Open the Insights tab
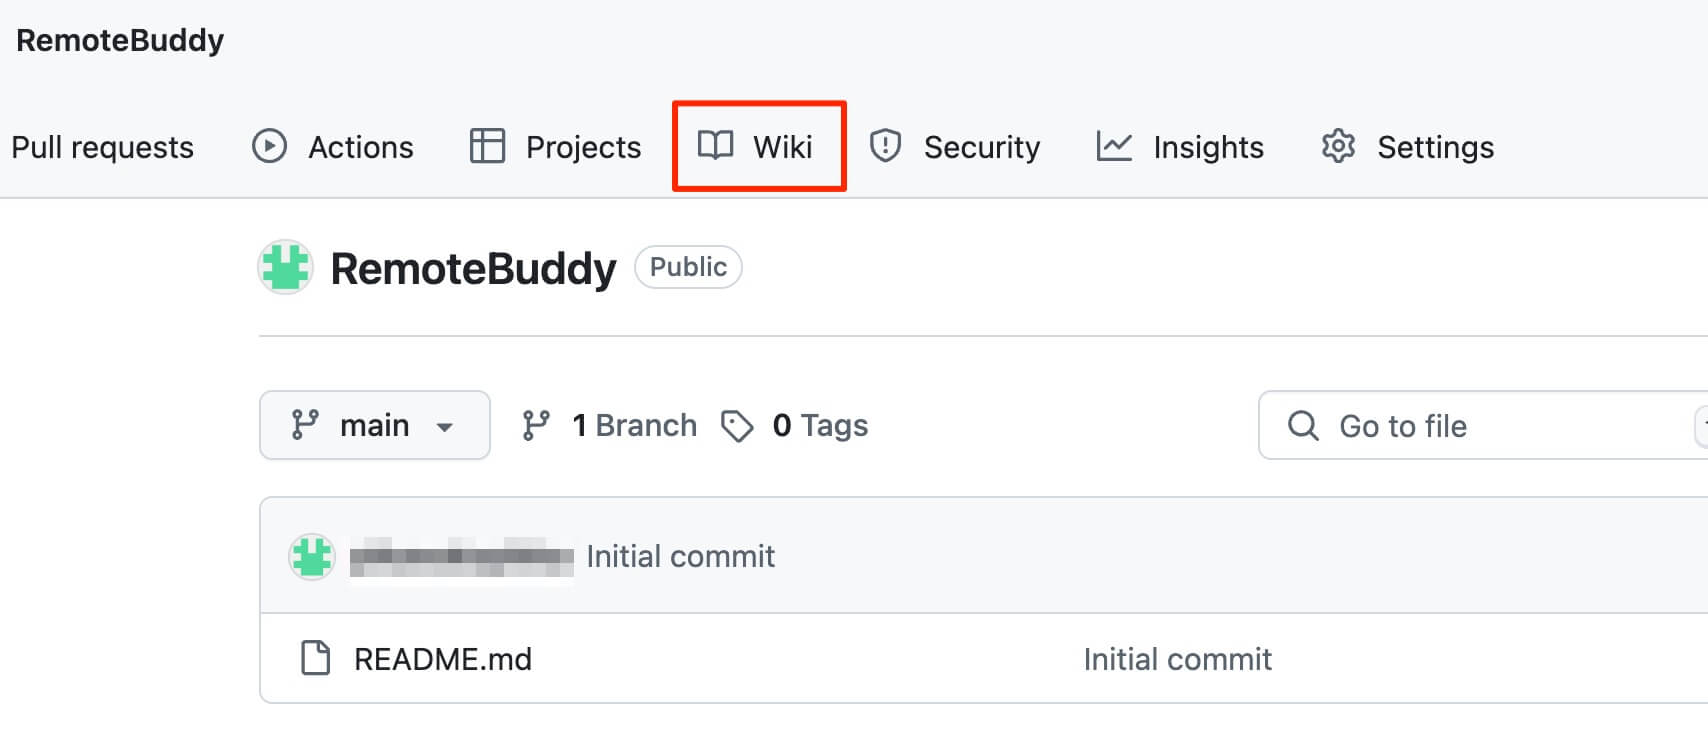This screenshot has width=1708, height=732. point(1180,146)
